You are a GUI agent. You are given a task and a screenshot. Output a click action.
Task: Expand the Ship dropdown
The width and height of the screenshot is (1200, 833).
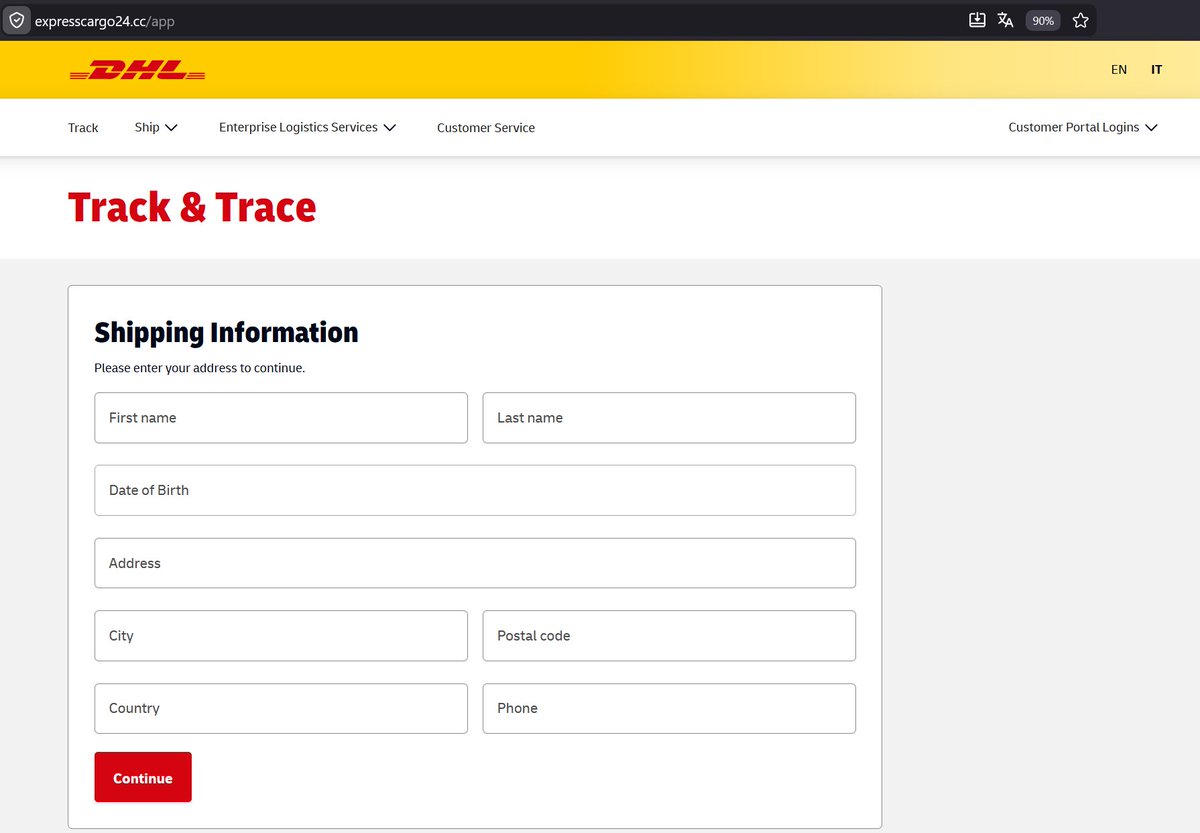click(156, 127)
